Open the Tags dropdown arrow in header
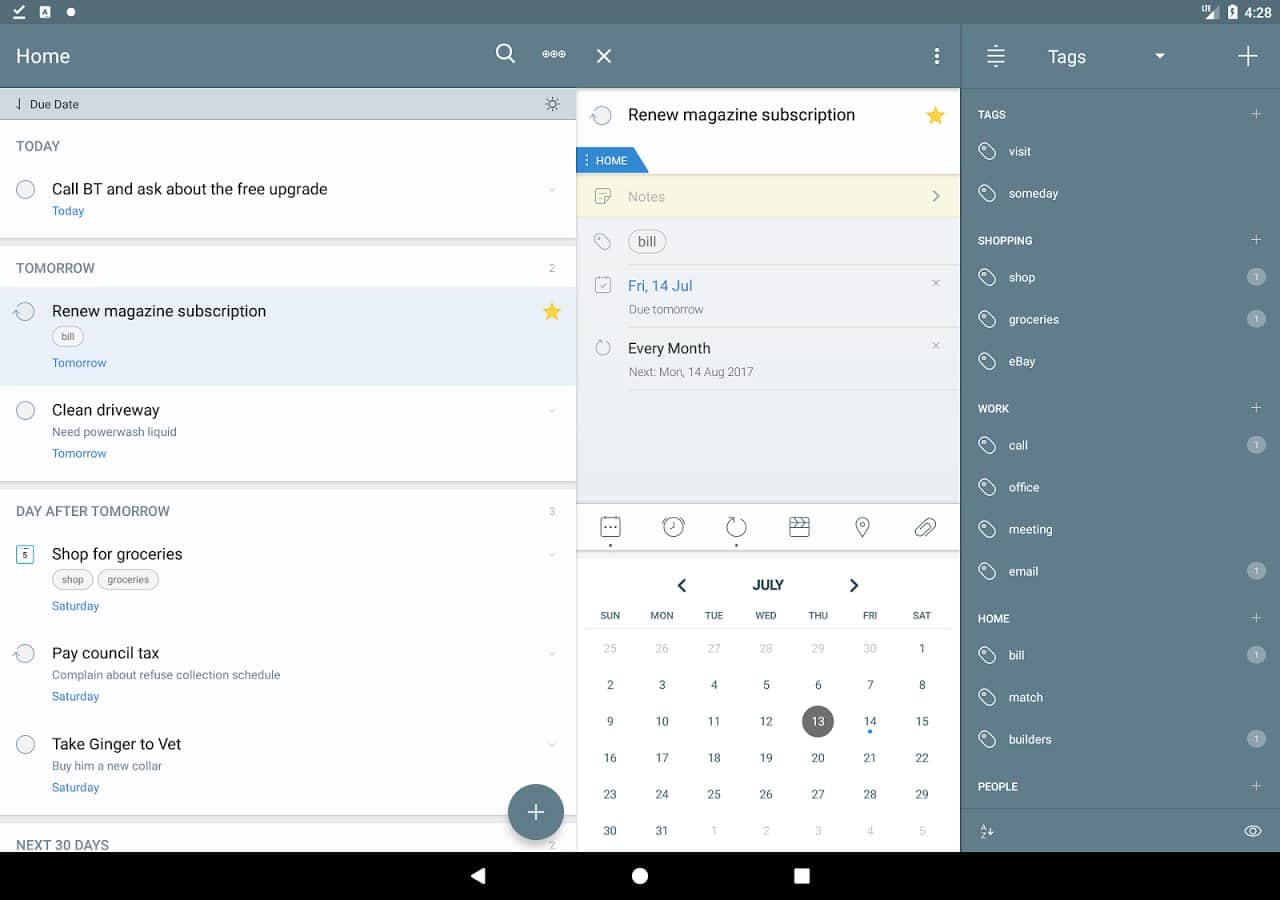The image size is (1280, 900). [1160, 56]
